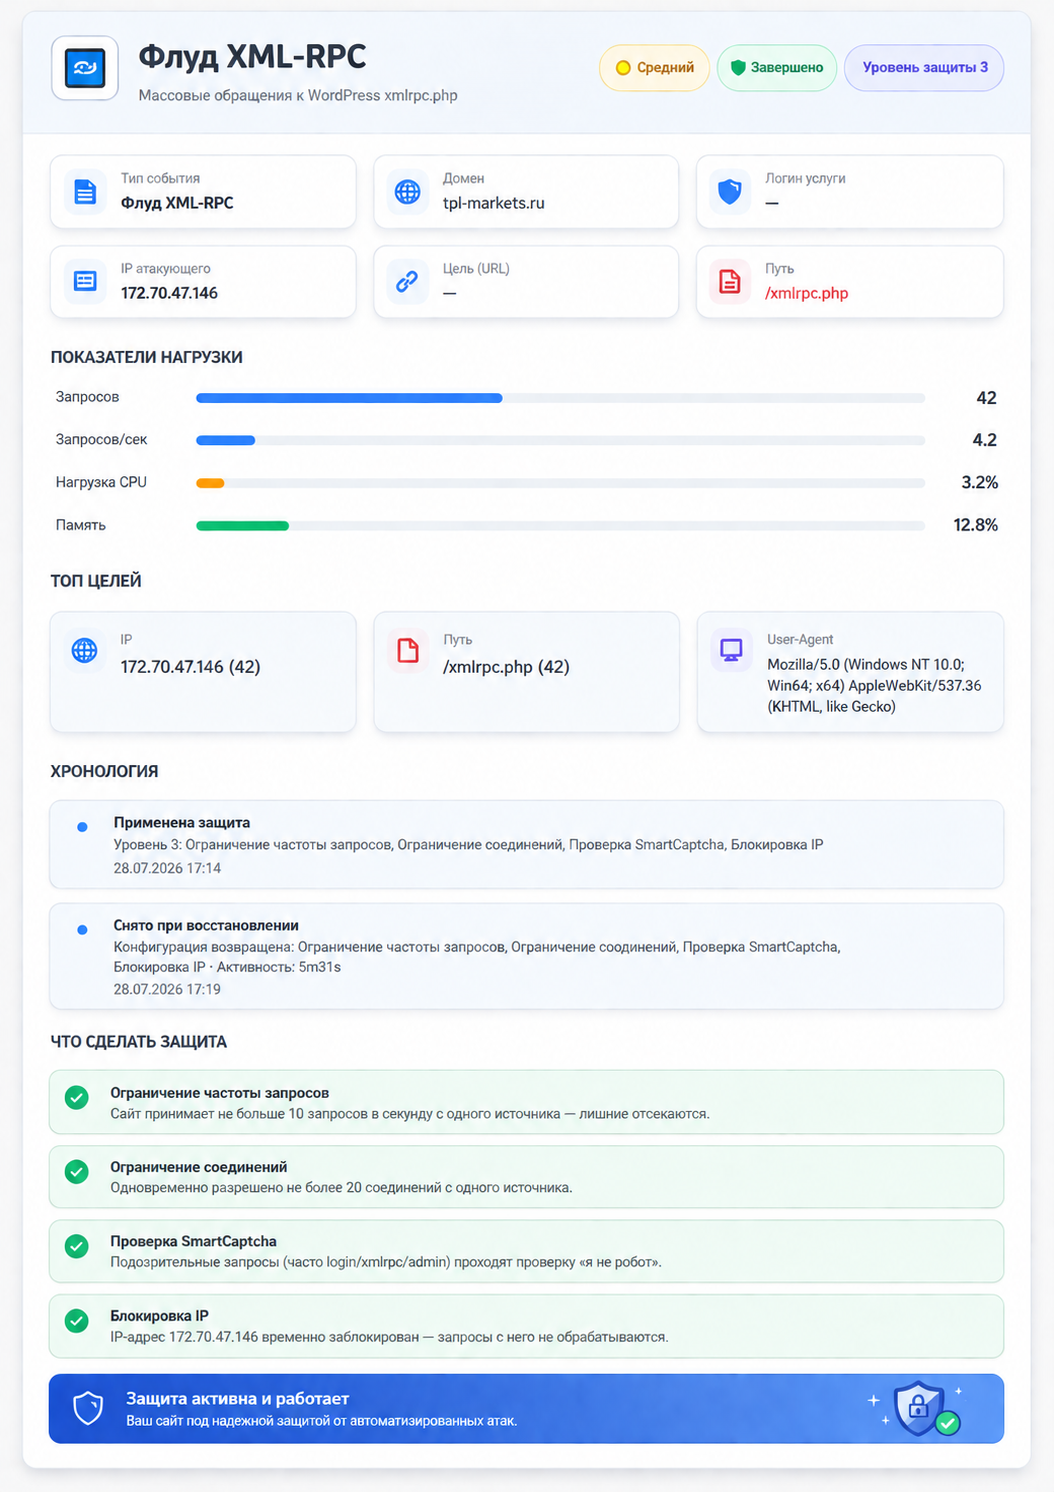1054x1492 pixels.
Task: Click the document icon next to Тип события
Action: point(85,192)
